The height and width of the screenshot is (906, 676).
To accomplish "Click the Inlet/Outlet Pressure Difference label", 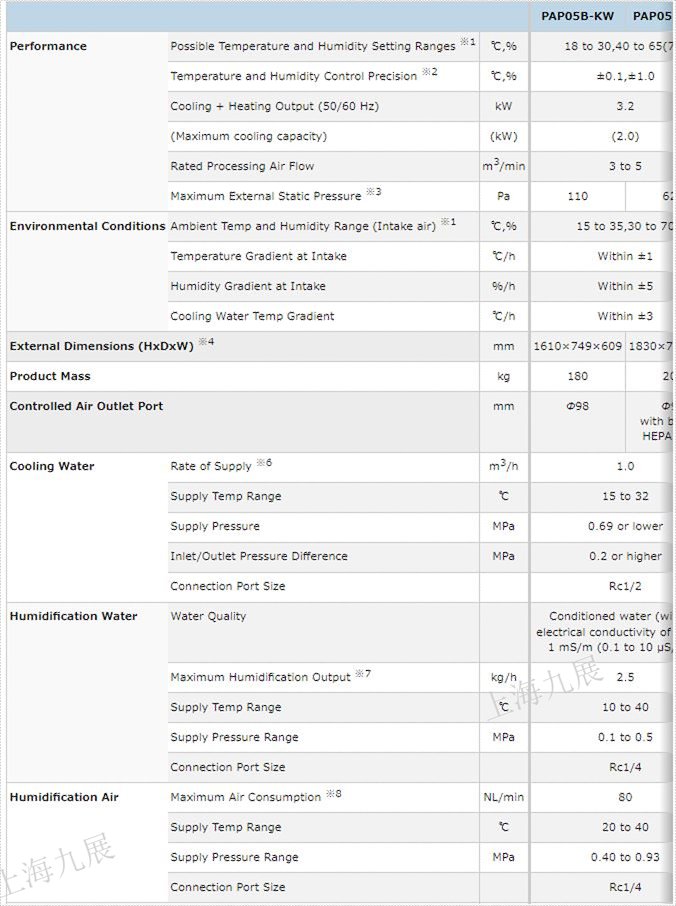I will (259, 556).
